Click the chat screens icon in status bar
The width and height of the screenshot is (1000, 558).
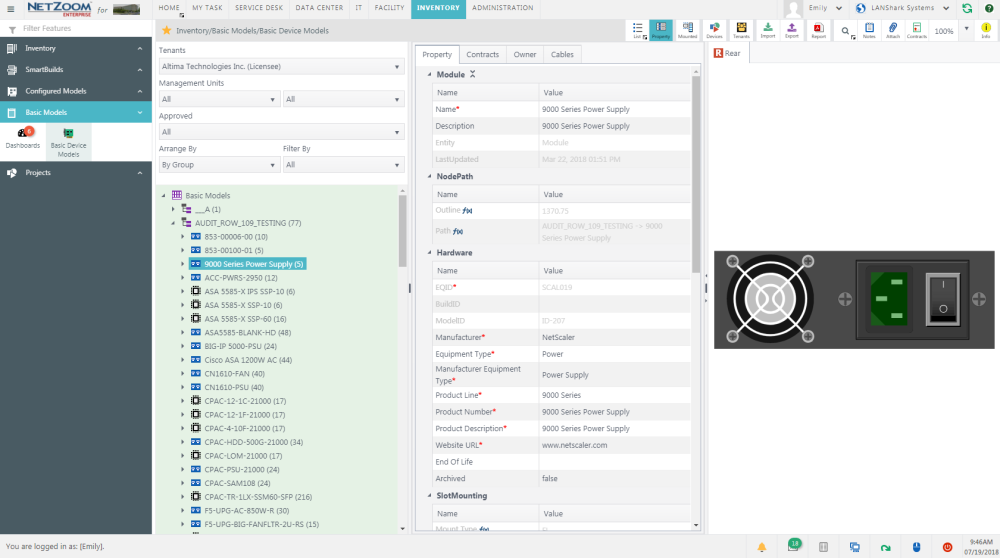[855, 547]
